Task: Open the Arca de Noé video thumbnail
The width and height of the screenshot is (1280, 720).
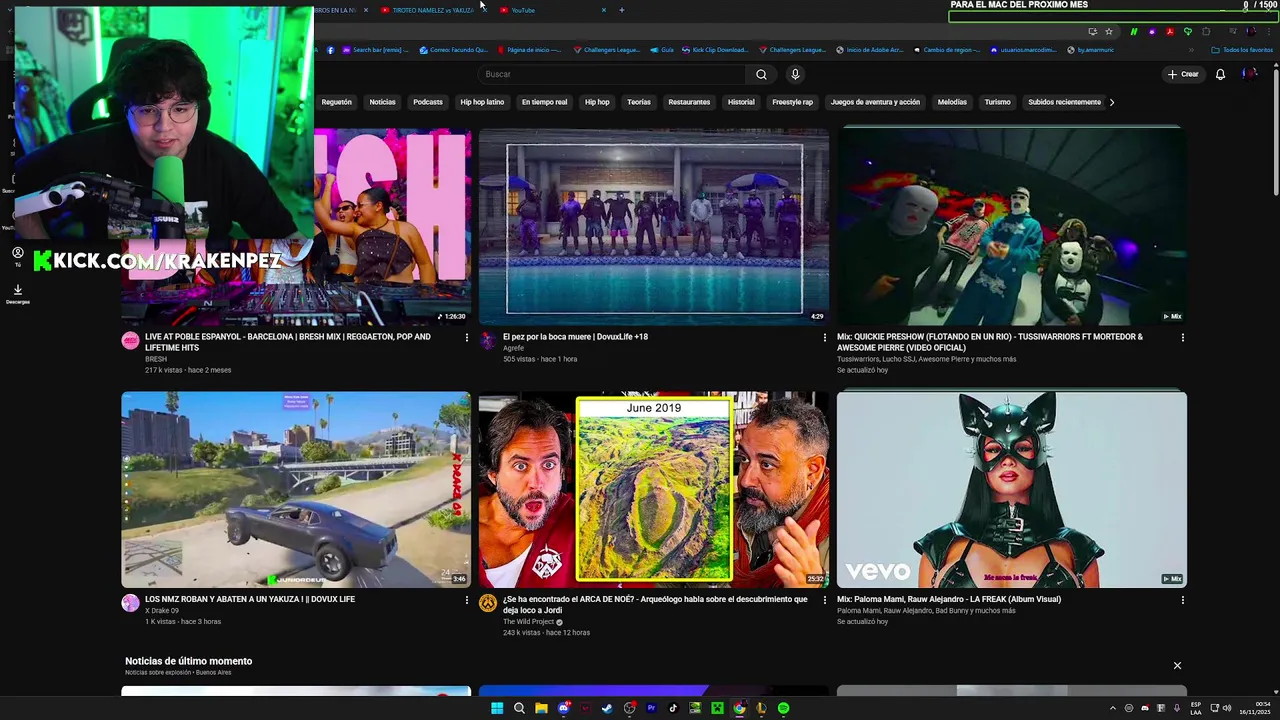Action: (x=654, y=489)
